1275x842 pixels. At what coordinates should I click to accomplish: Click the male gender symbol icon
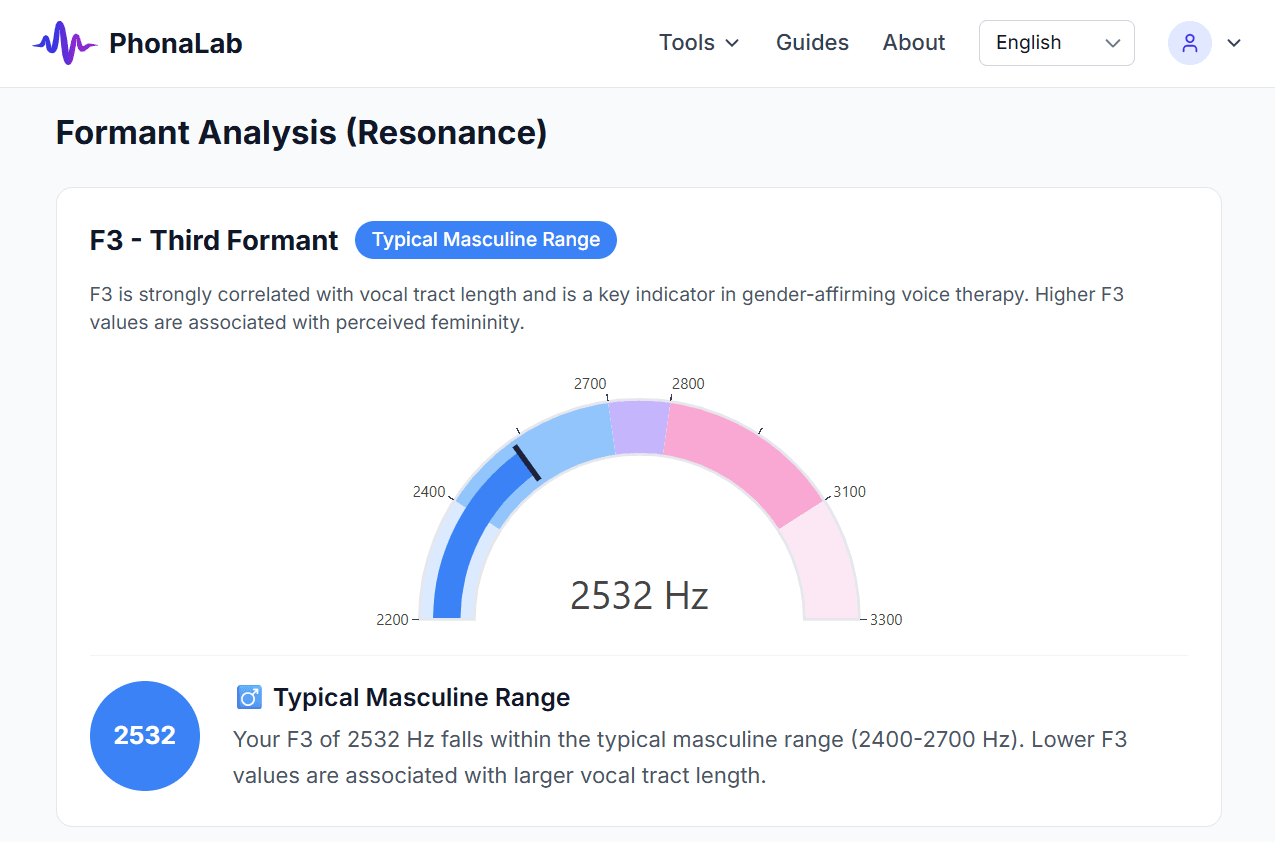(x=249, y=697)
